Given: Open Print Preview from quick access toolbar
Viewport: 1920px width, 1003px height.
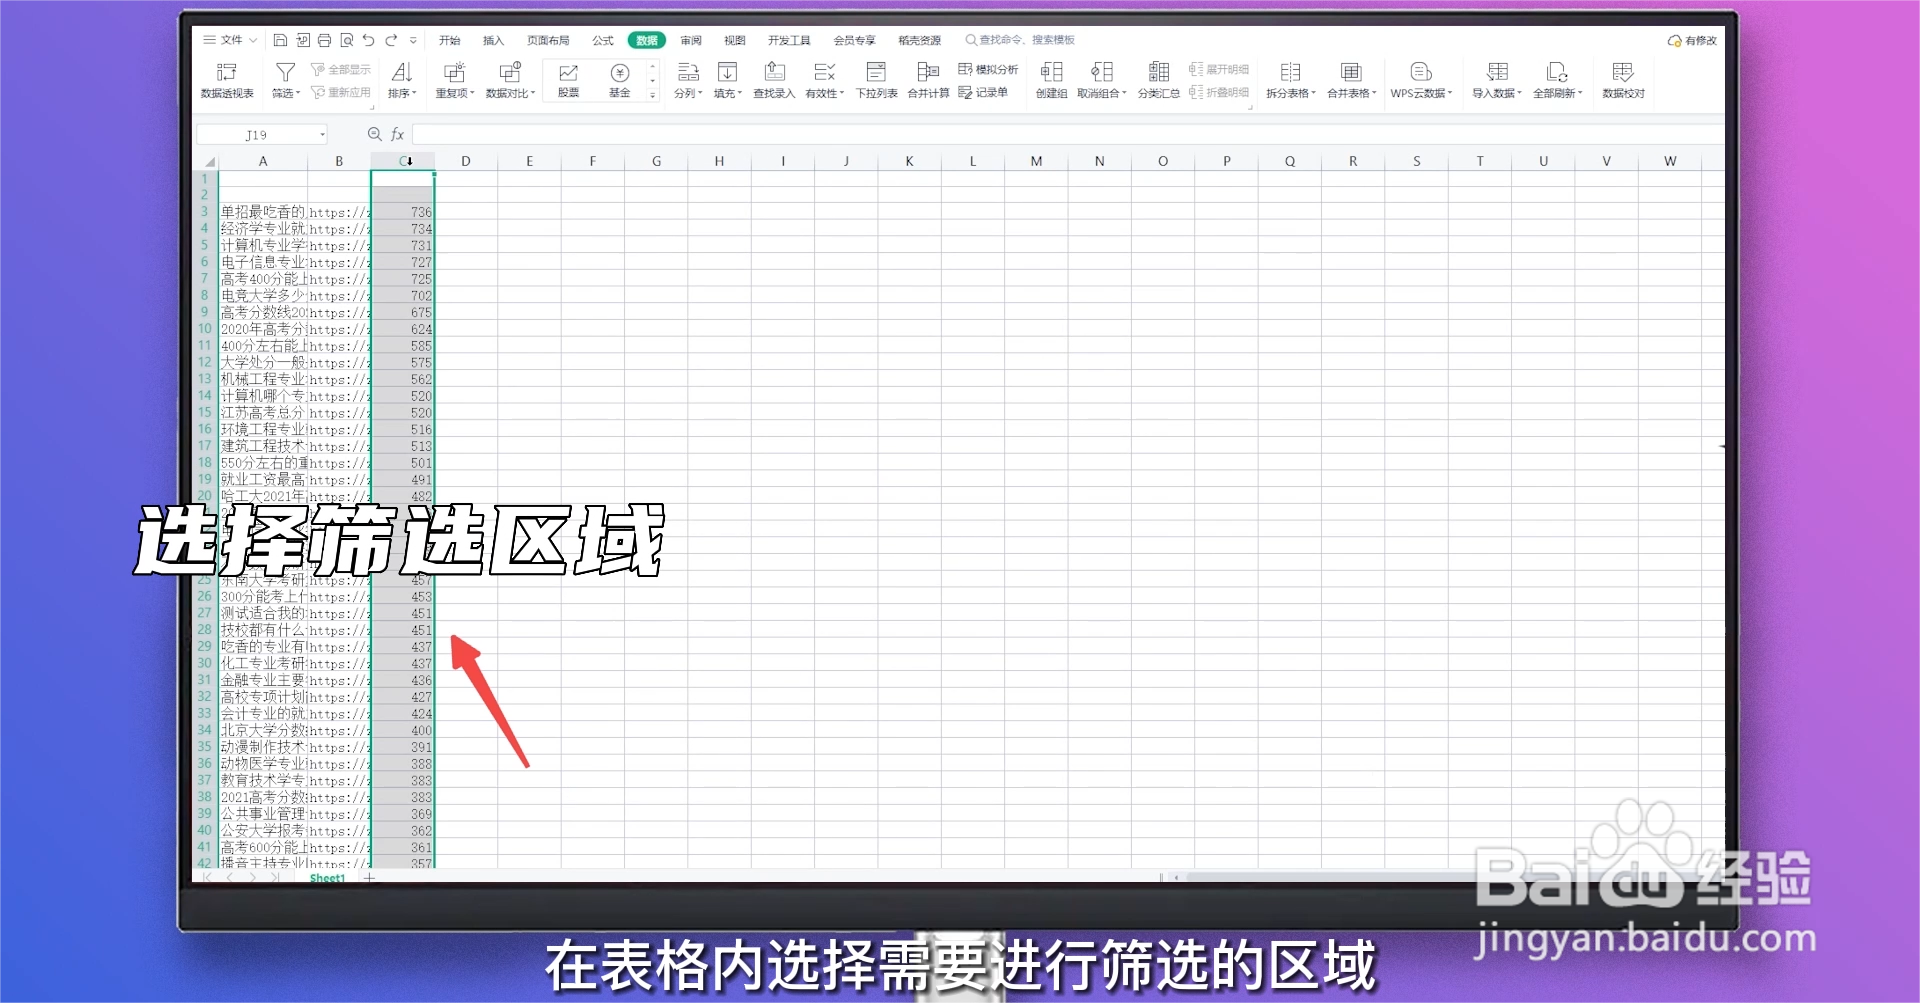Looking at the screenshot, I should pyautogui.click(x=346, y=40).
